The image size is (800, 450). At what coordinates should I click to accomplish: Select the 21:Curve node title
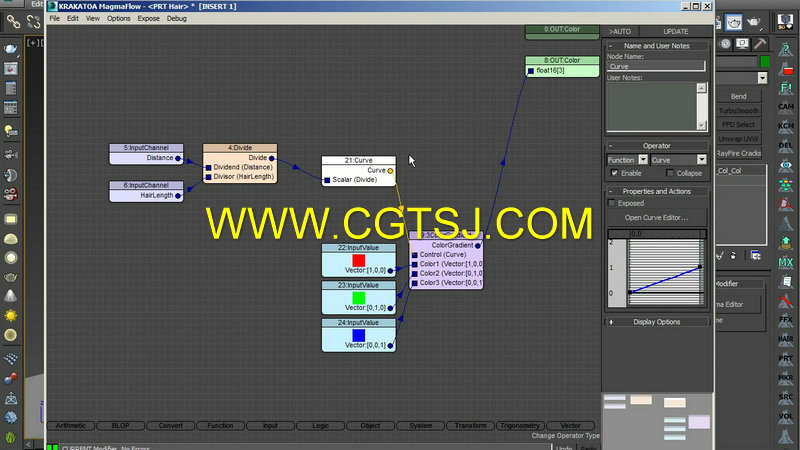[x=359, y=160]
